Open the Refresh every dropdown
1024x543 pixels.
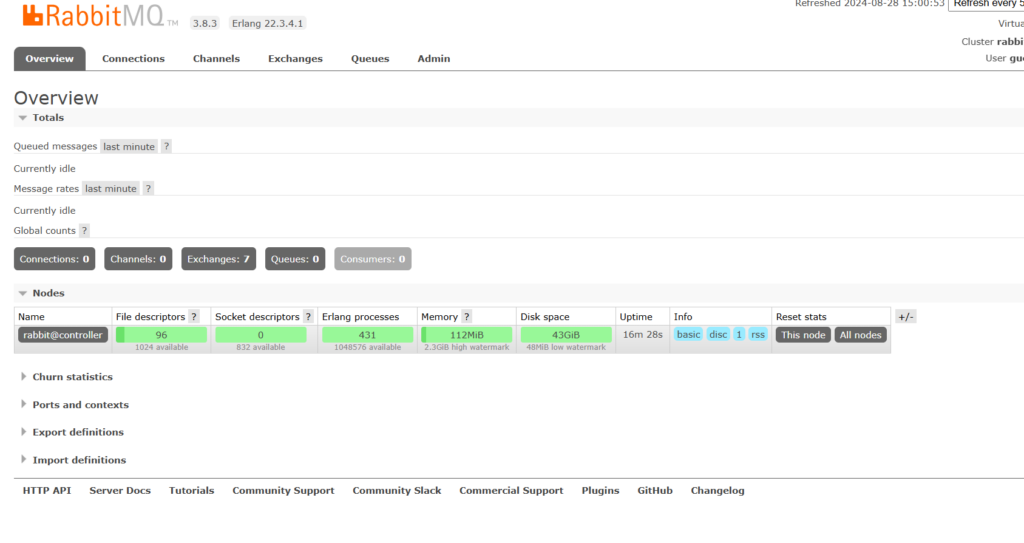pos(986,5)
